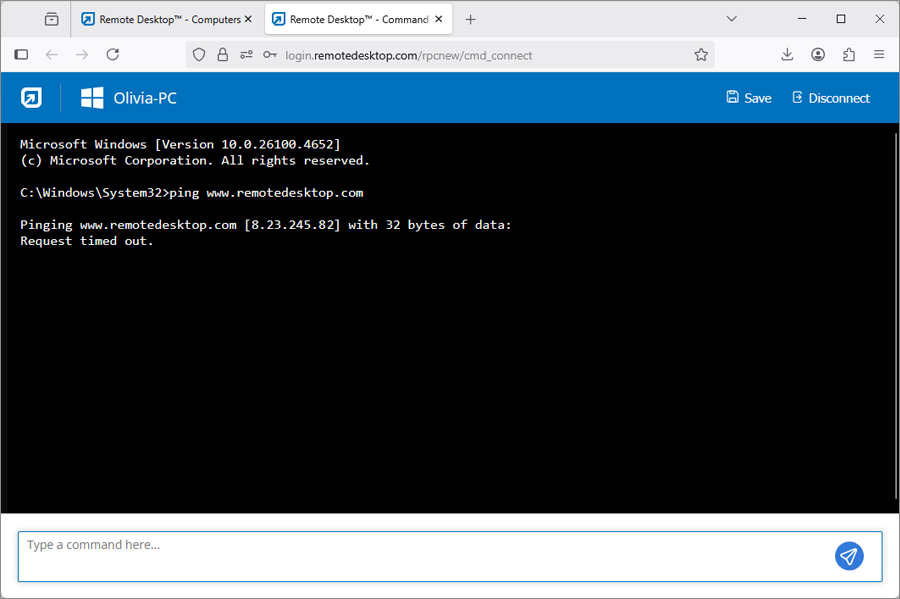Disconnect from the Olivia-PC session
Image resolution: width=900 pixels, height=599 pixels.
point(830,98)
